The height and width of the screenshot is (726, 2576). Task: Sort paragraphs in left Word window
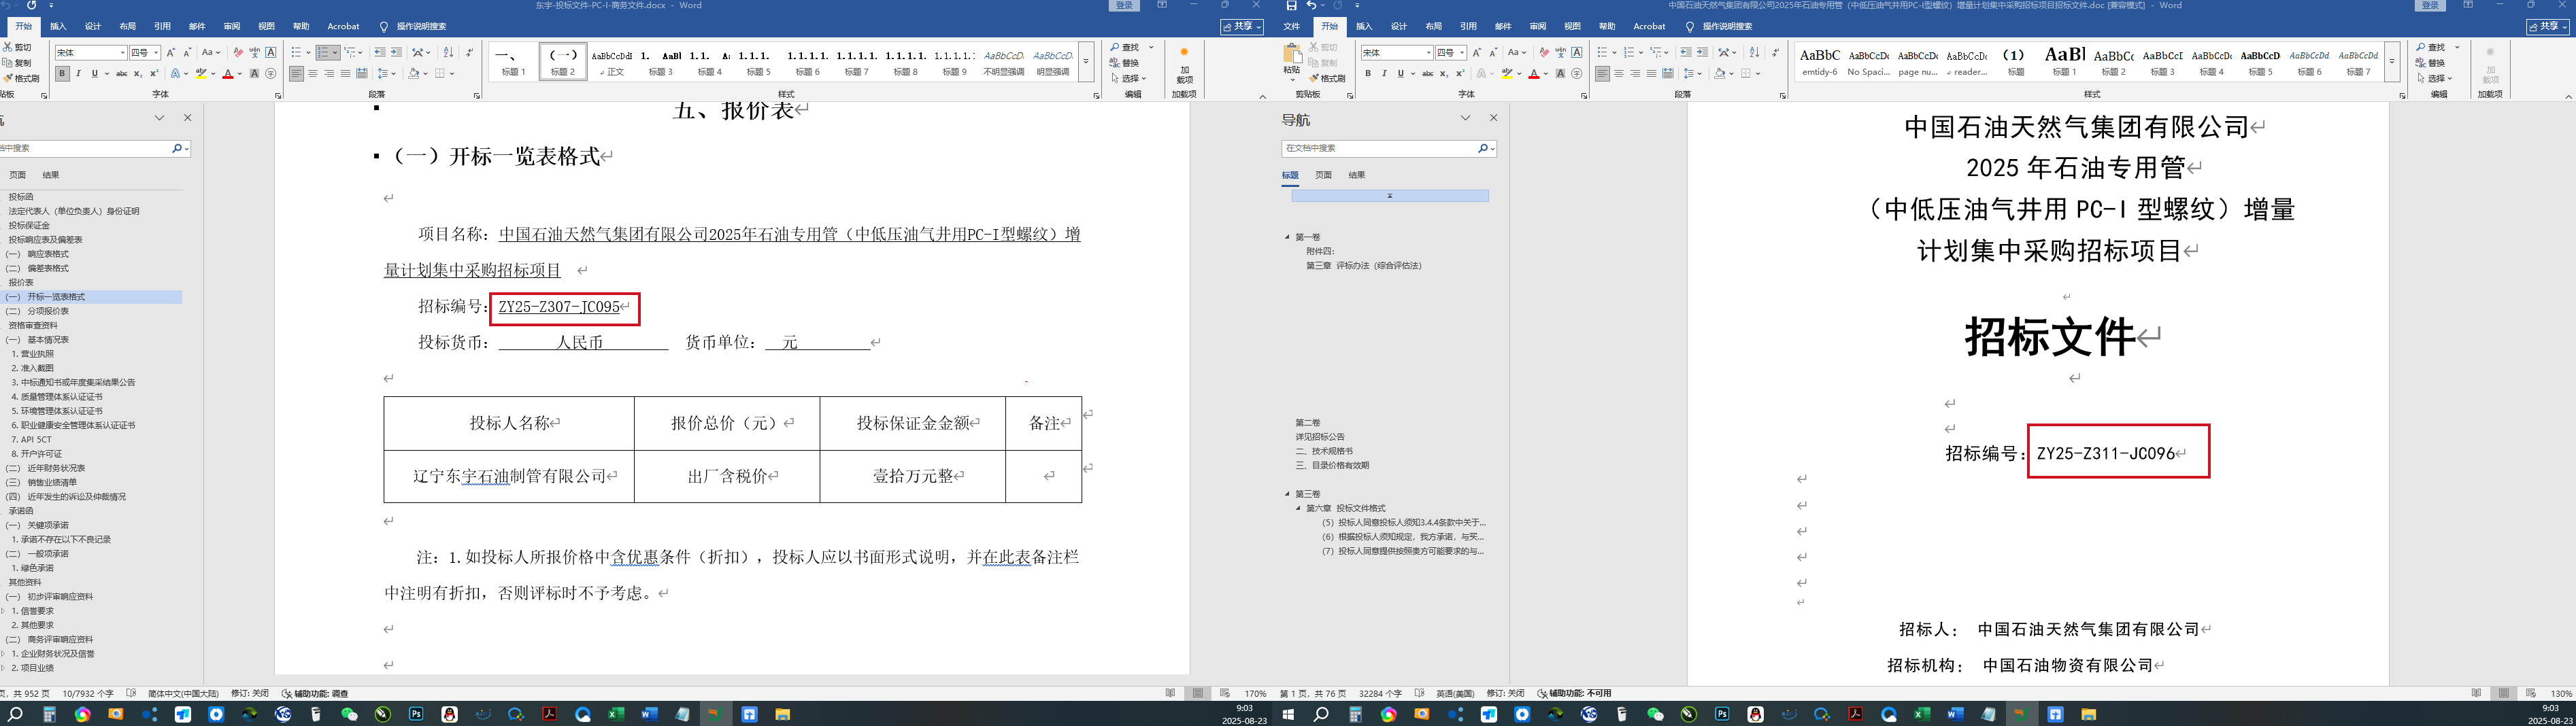448,52
